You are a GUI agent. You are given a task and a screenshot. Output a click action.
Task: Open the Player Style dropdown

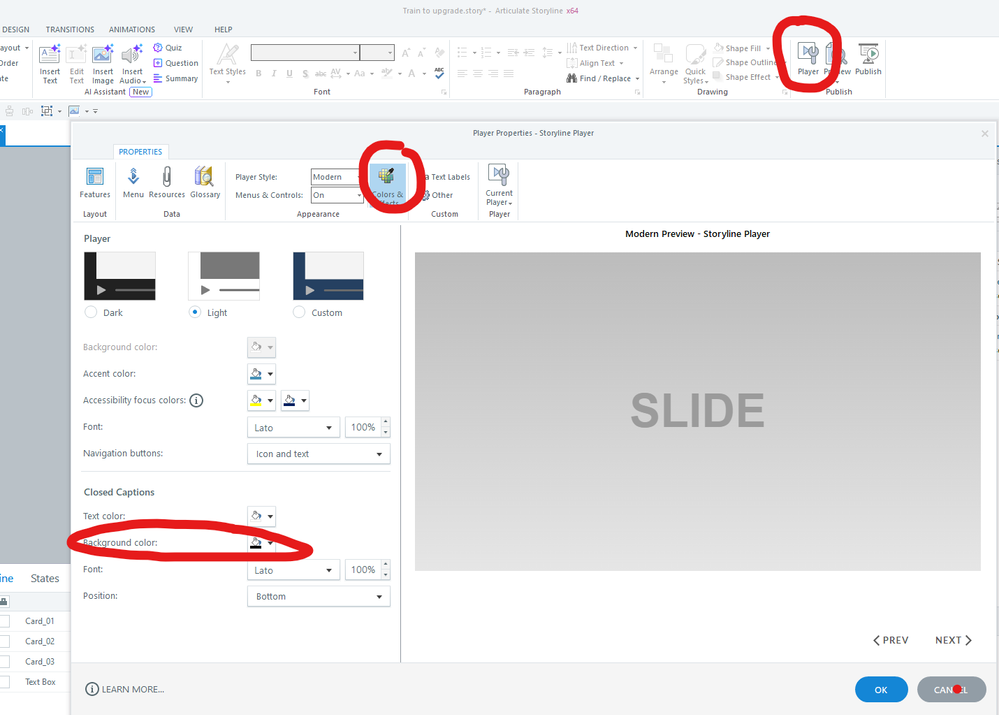click(x=337, y=177)
